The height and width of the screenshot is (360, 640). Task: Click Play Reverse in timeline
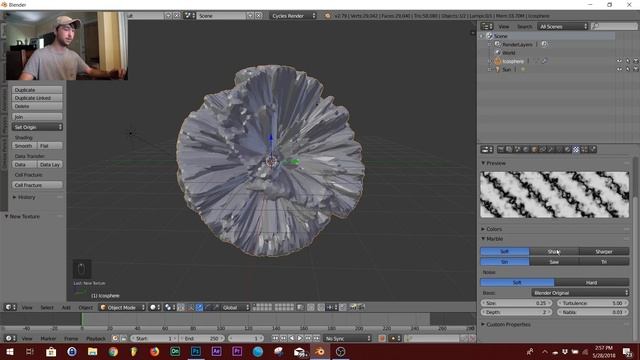tap(292, 338)
